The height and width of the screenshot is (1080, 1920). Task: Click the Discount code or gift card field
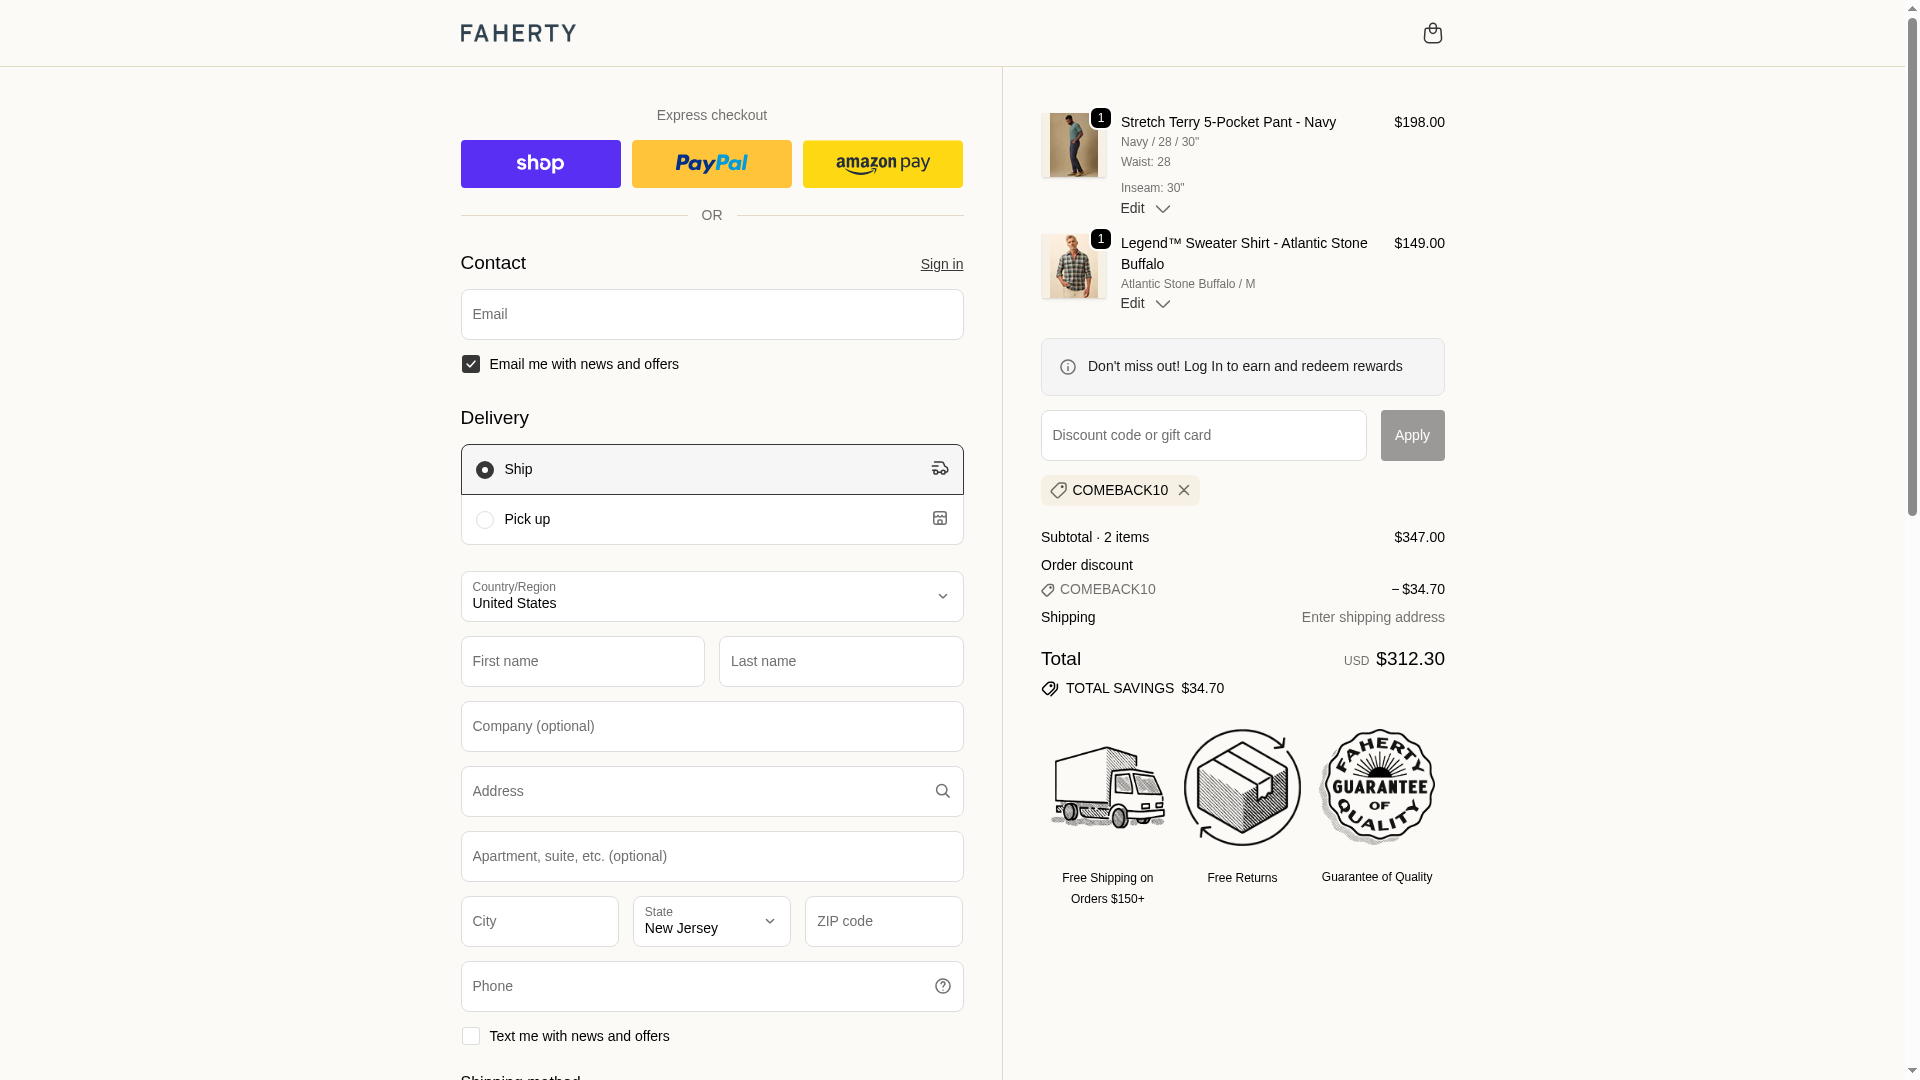click(1203, 435)
